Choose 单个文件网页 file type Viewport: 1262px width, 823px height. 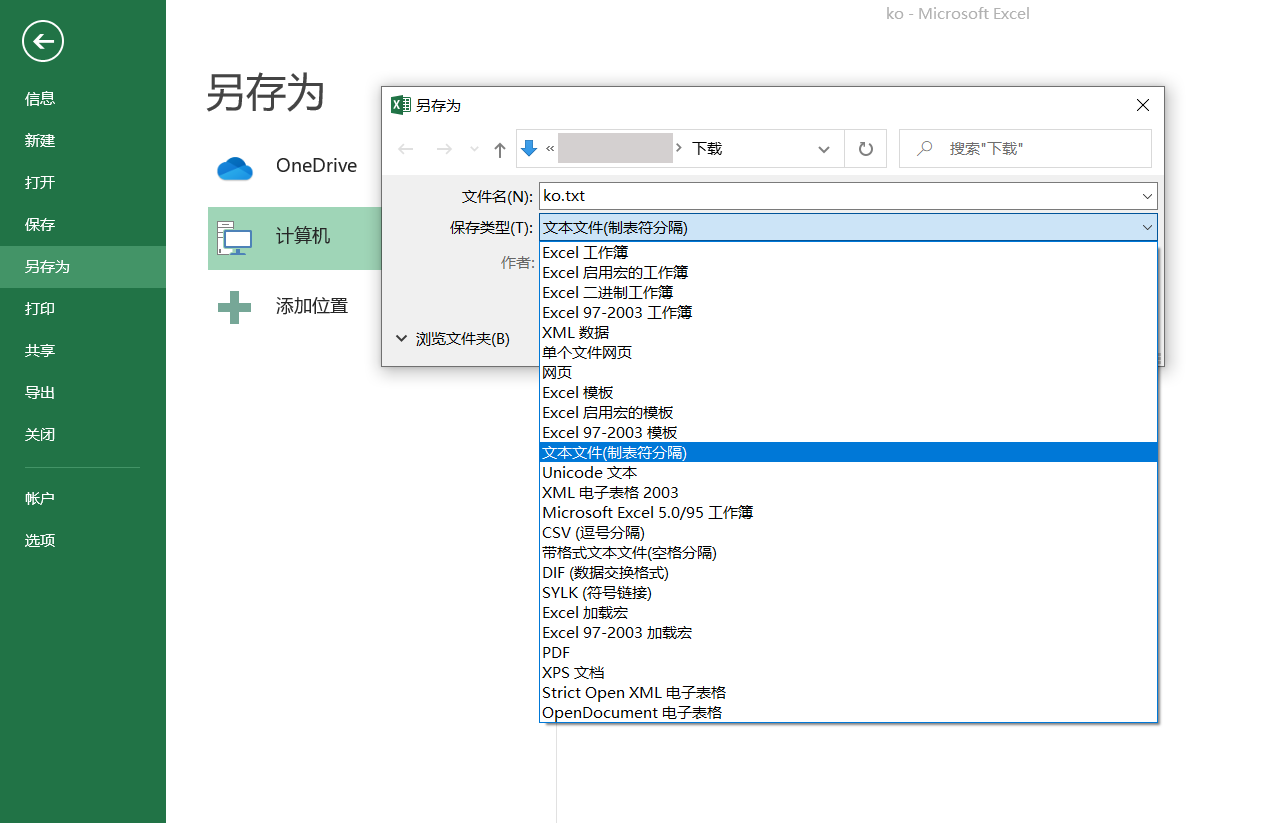848,353
